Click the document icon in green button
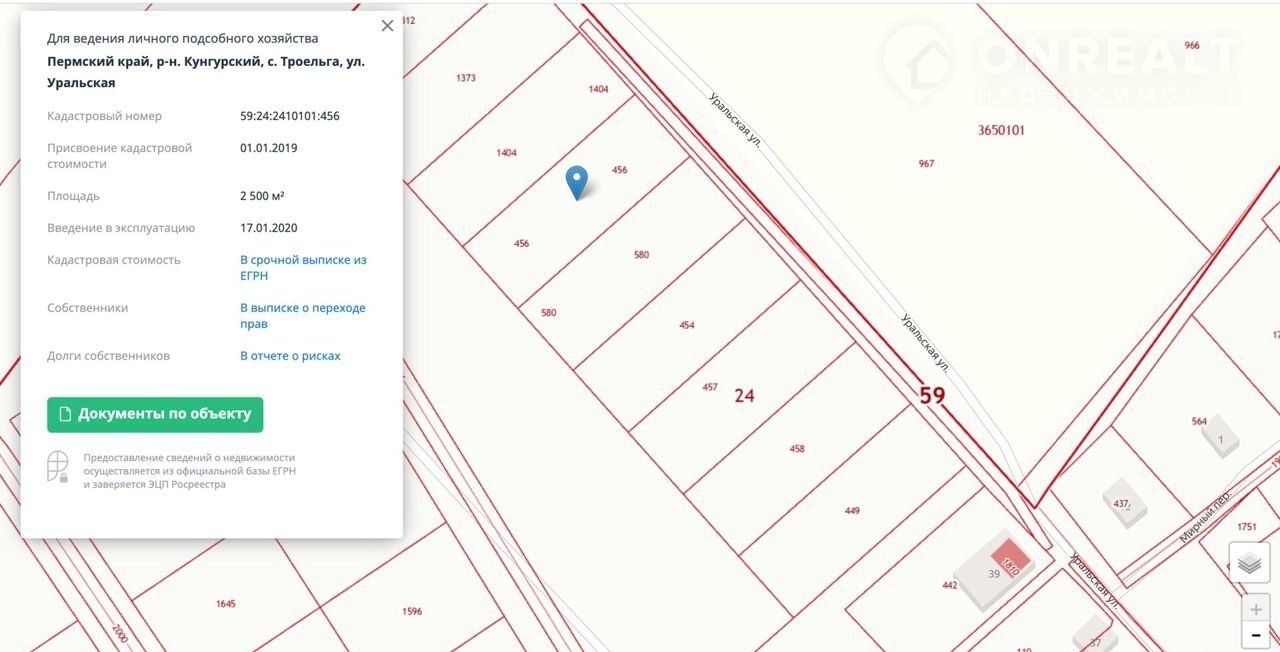The width and height of the screenshot is (1280, 652). pos(65,414)
